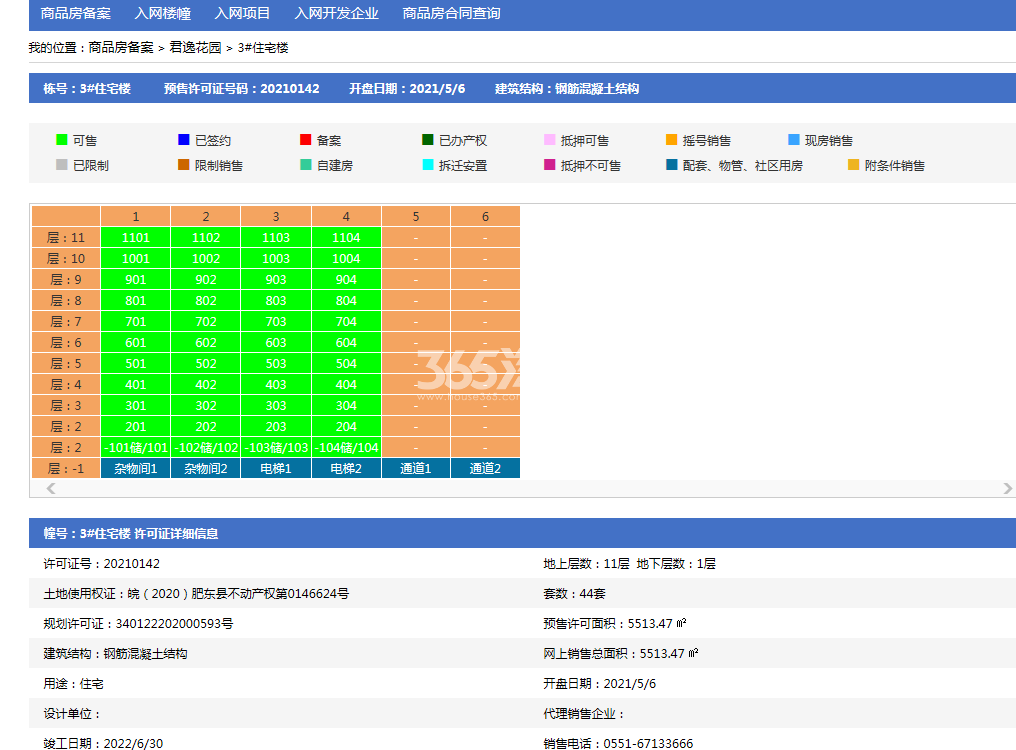Select unit 401 in the grid

(135, 384)
